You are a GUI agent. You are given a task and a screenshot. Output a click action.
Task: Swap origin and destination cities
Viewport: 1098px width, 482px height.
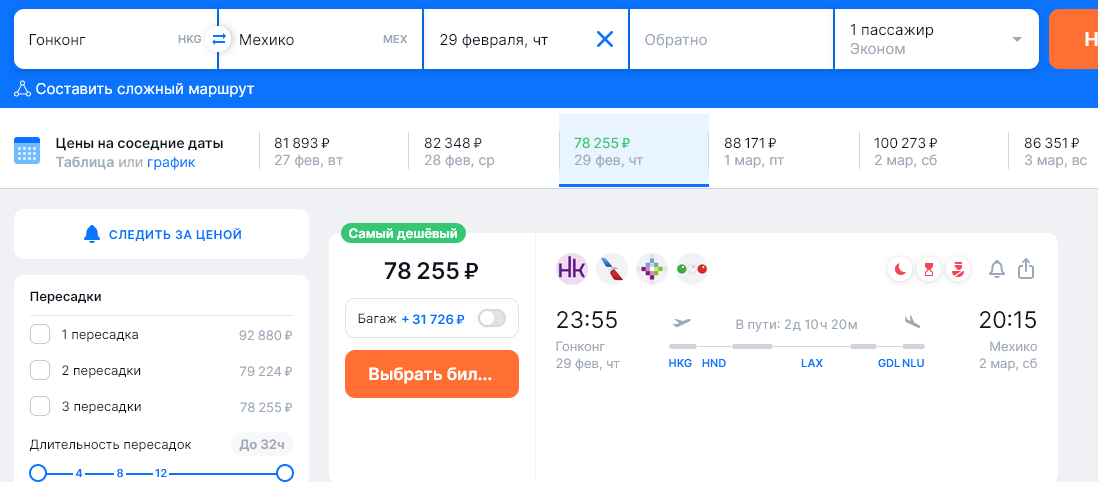click(x=218, y=39)
